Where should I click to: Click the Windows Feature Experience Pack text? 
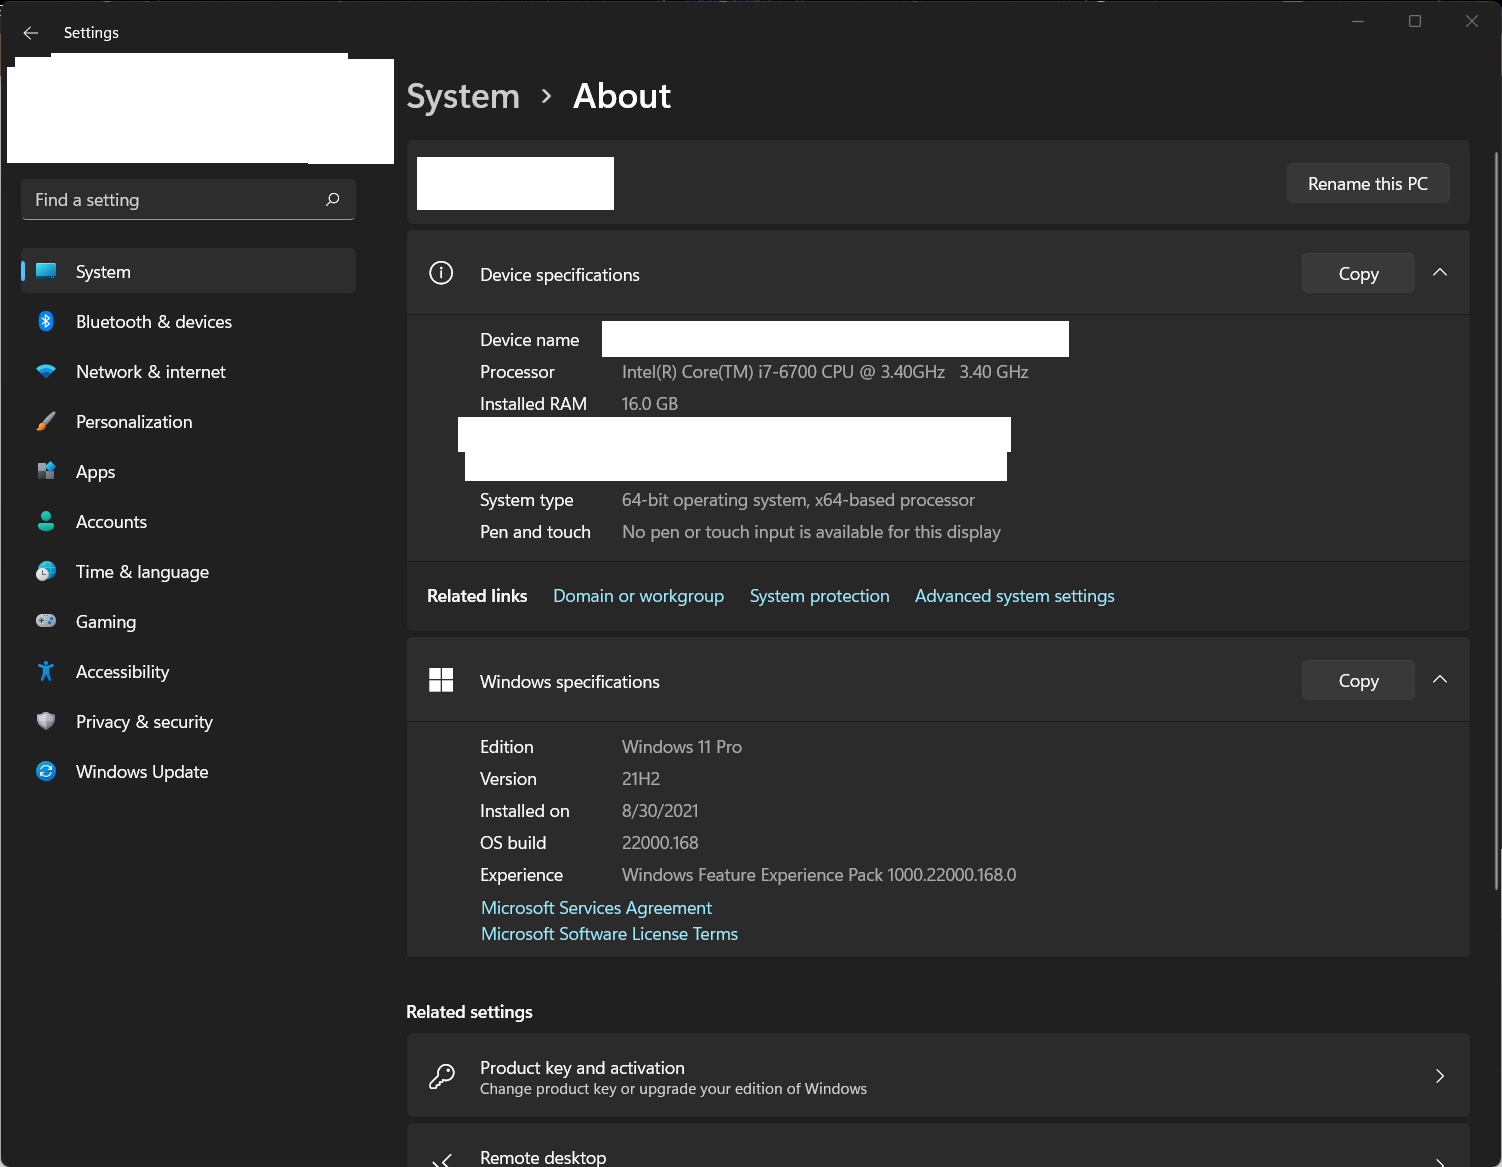point(819,875)
